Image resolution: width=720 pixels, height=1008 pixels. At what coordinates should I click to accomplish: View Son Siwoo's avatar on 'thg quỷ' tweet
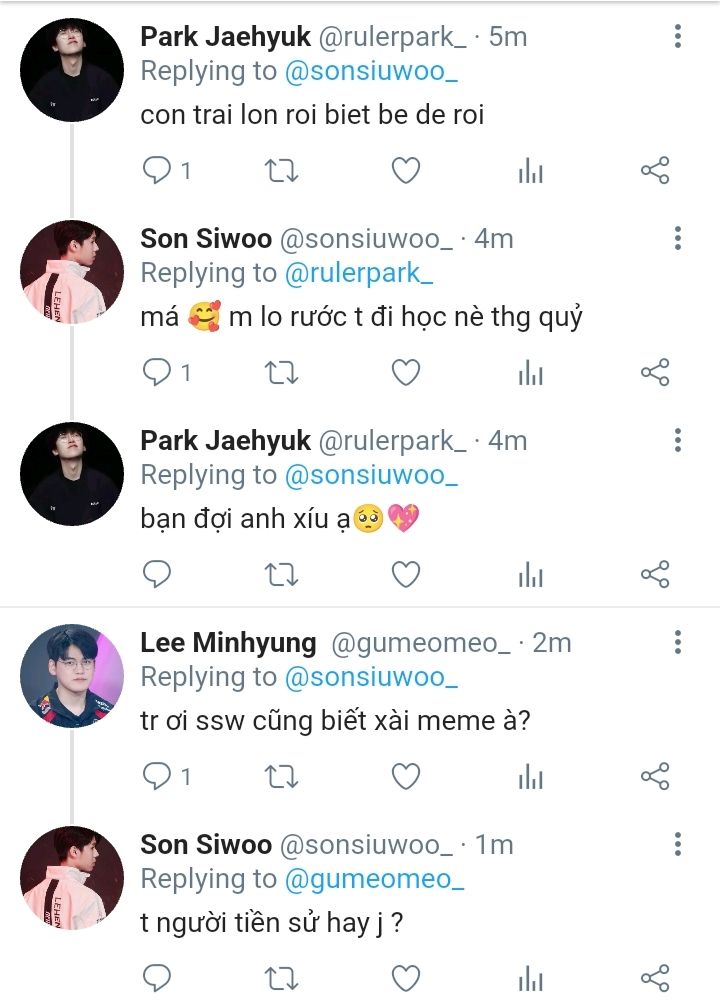72,273
